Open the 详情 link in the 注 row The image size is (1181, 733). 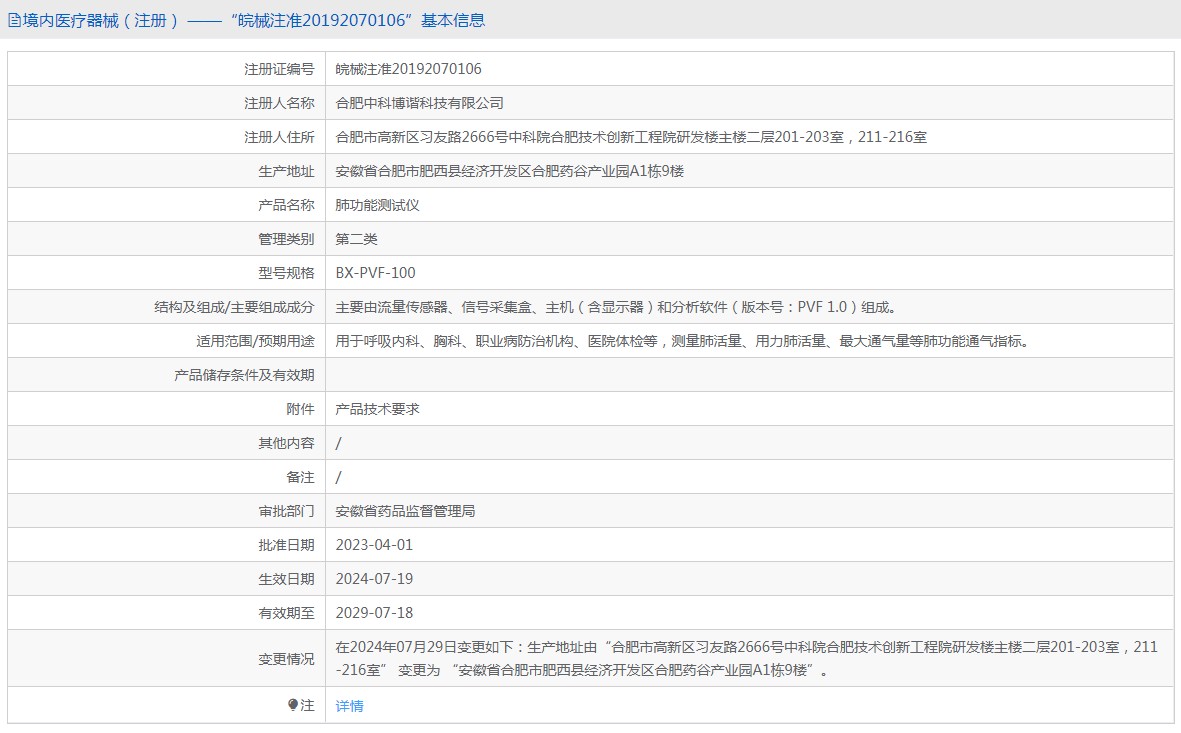coord(349,706)
